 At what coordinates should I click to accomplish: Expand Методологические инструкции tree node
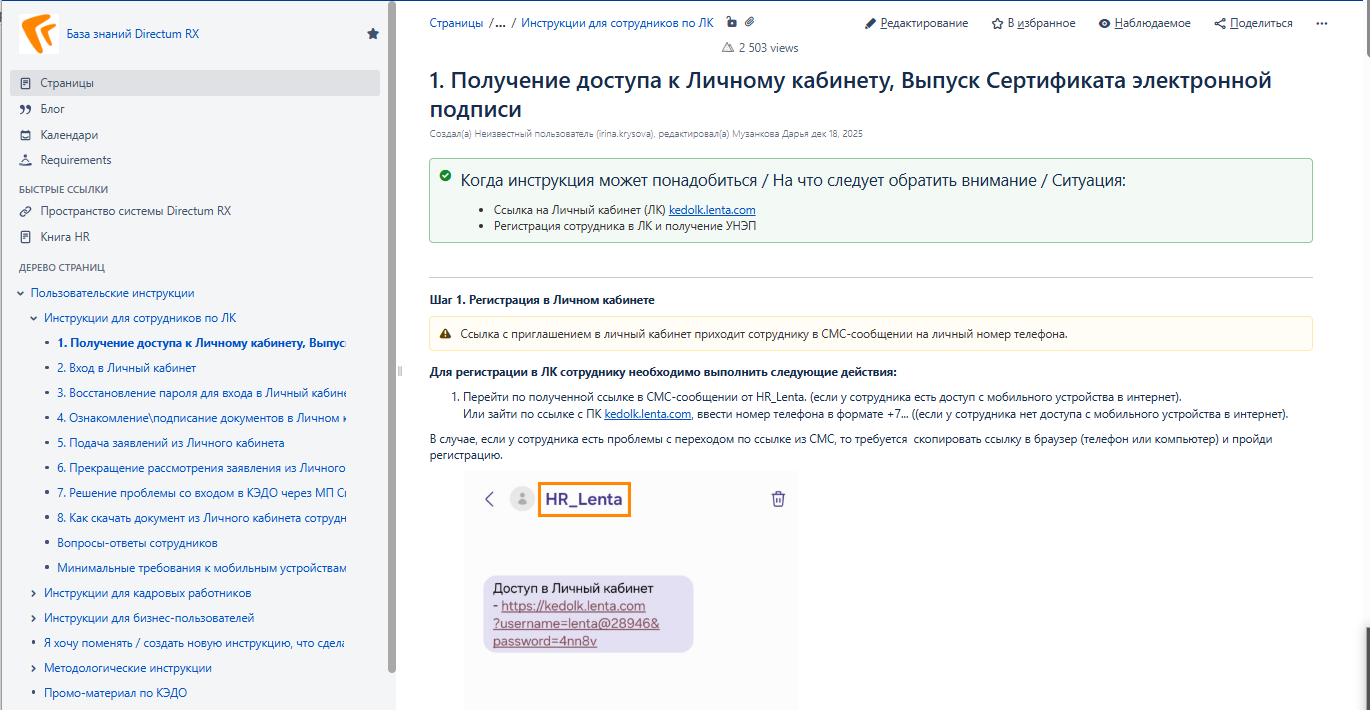(x=34, y=668)
